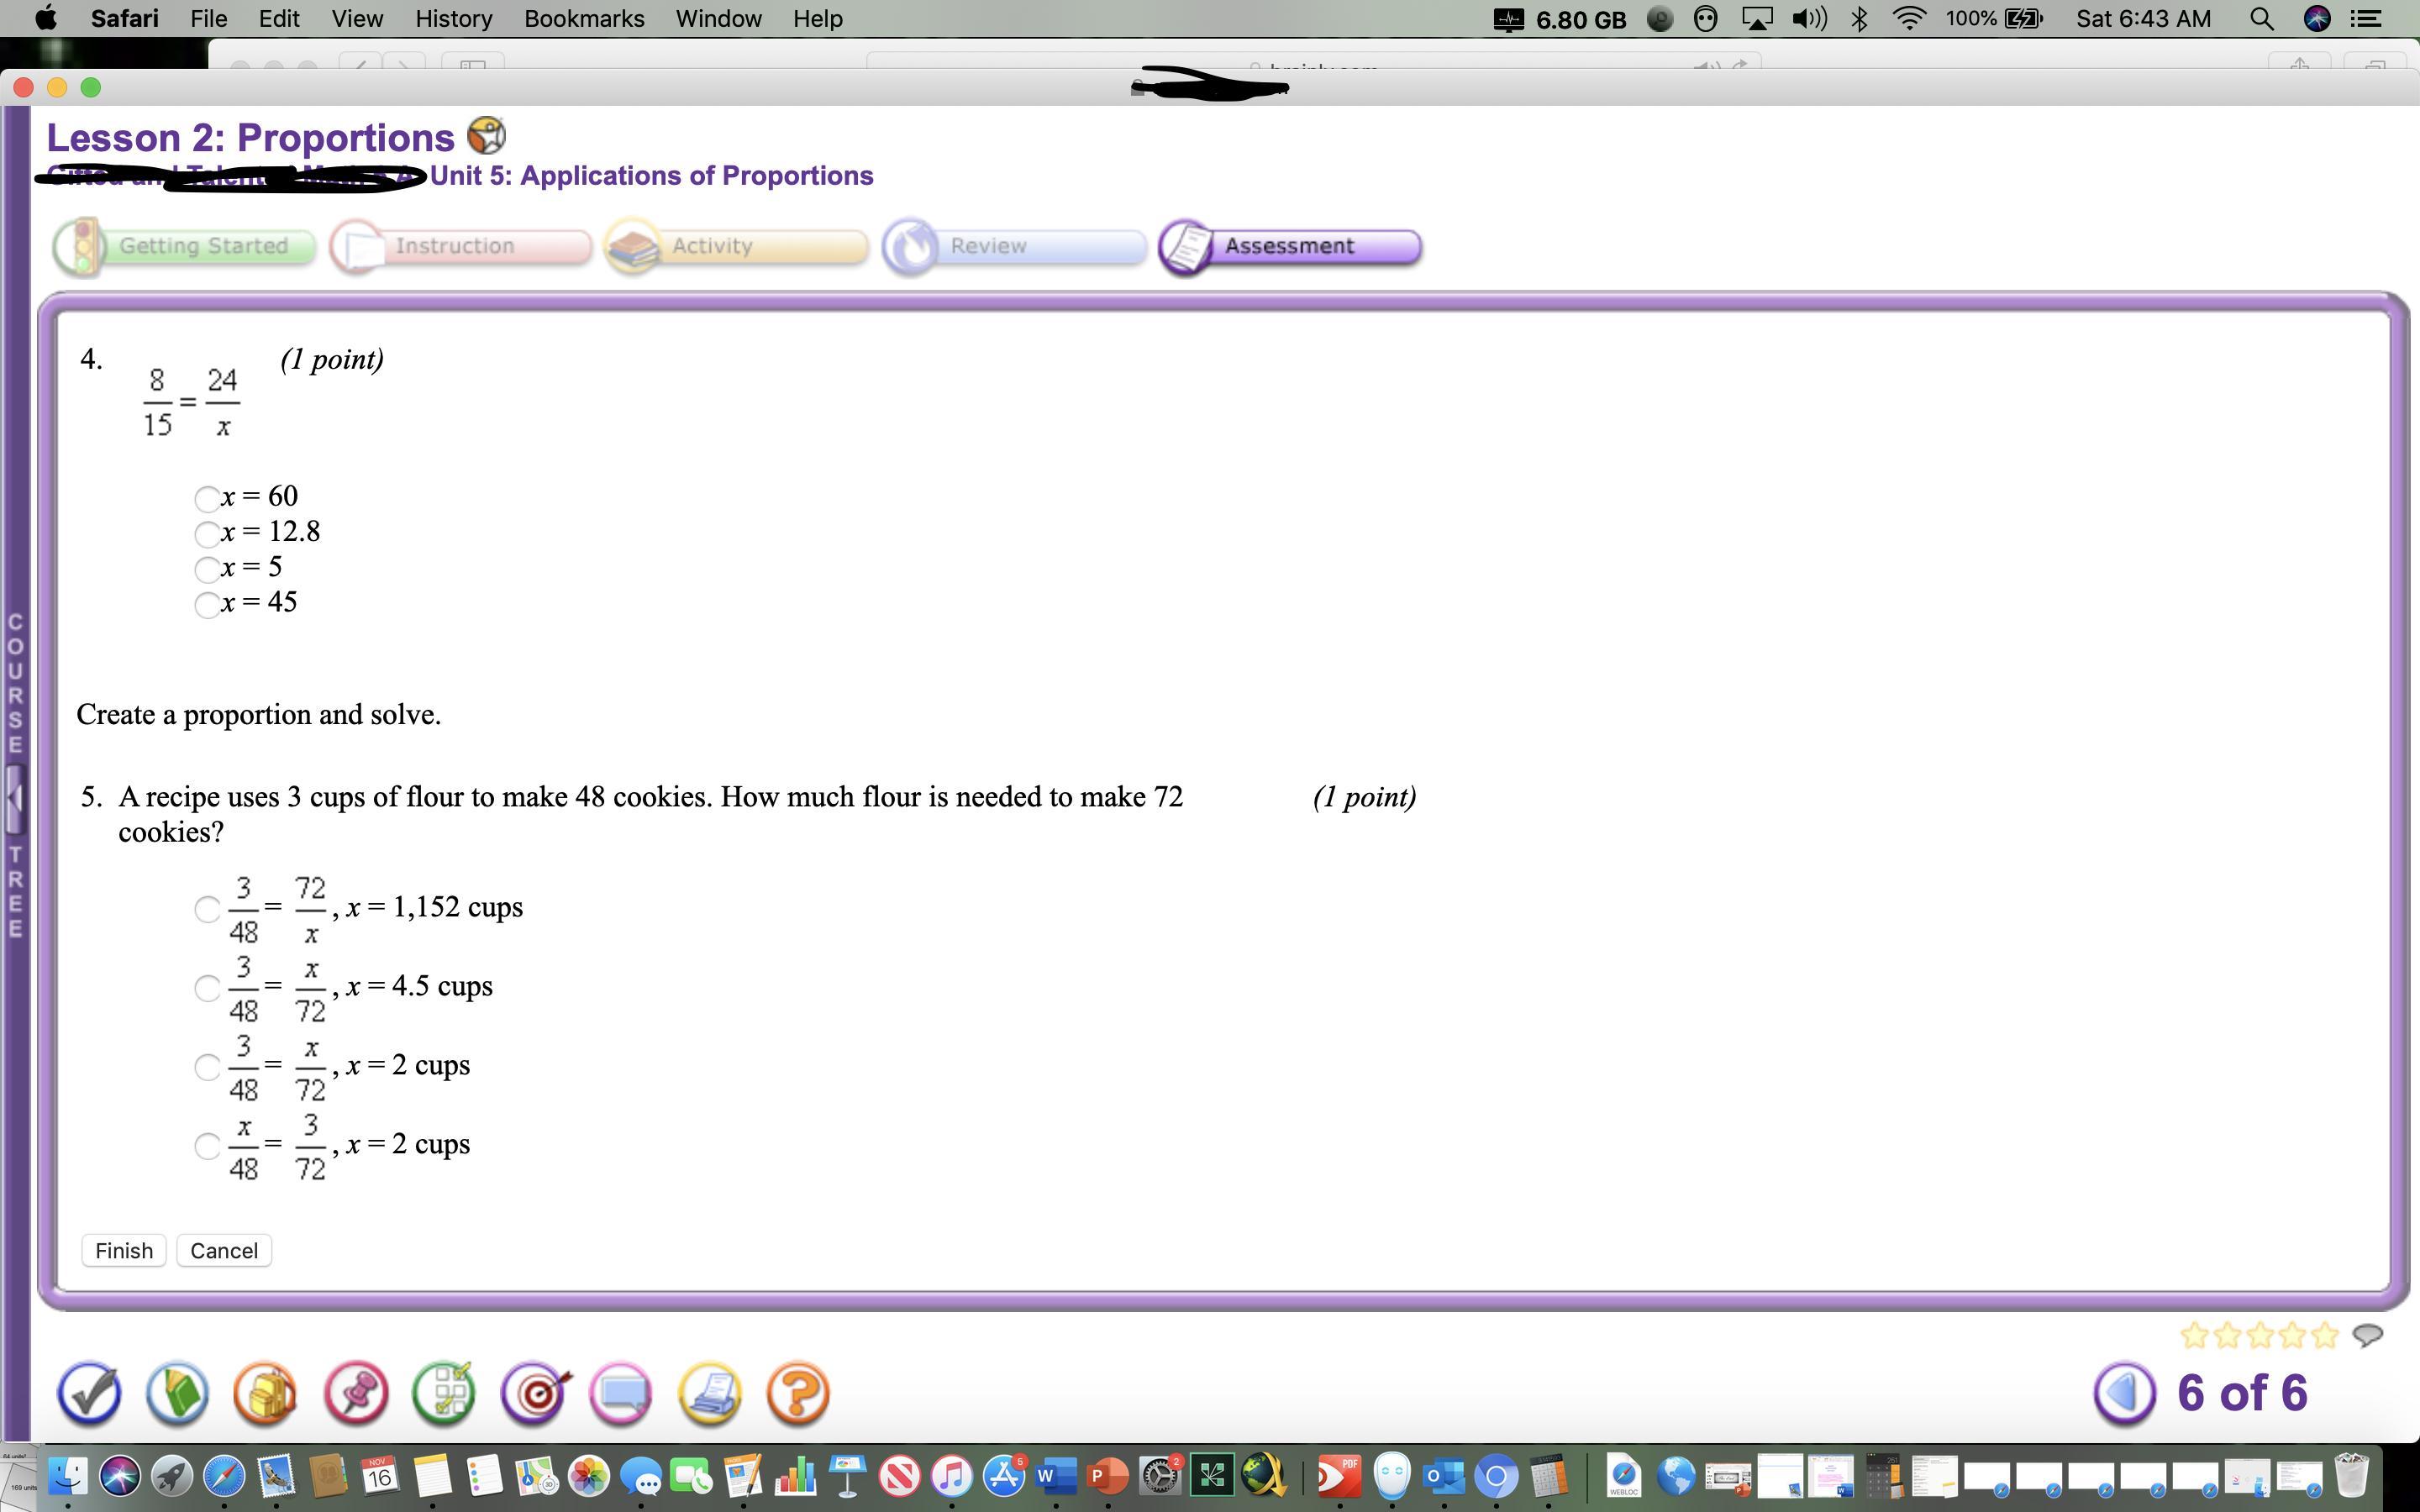
Task: Open the Assessment tab
Action: 1290,246
